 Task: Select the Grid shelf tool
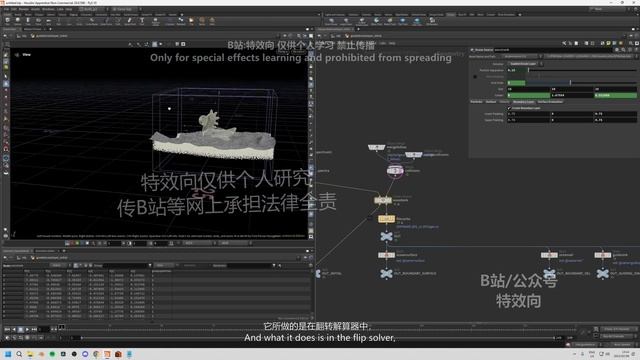pyautogui.click(x=48, y=21)
